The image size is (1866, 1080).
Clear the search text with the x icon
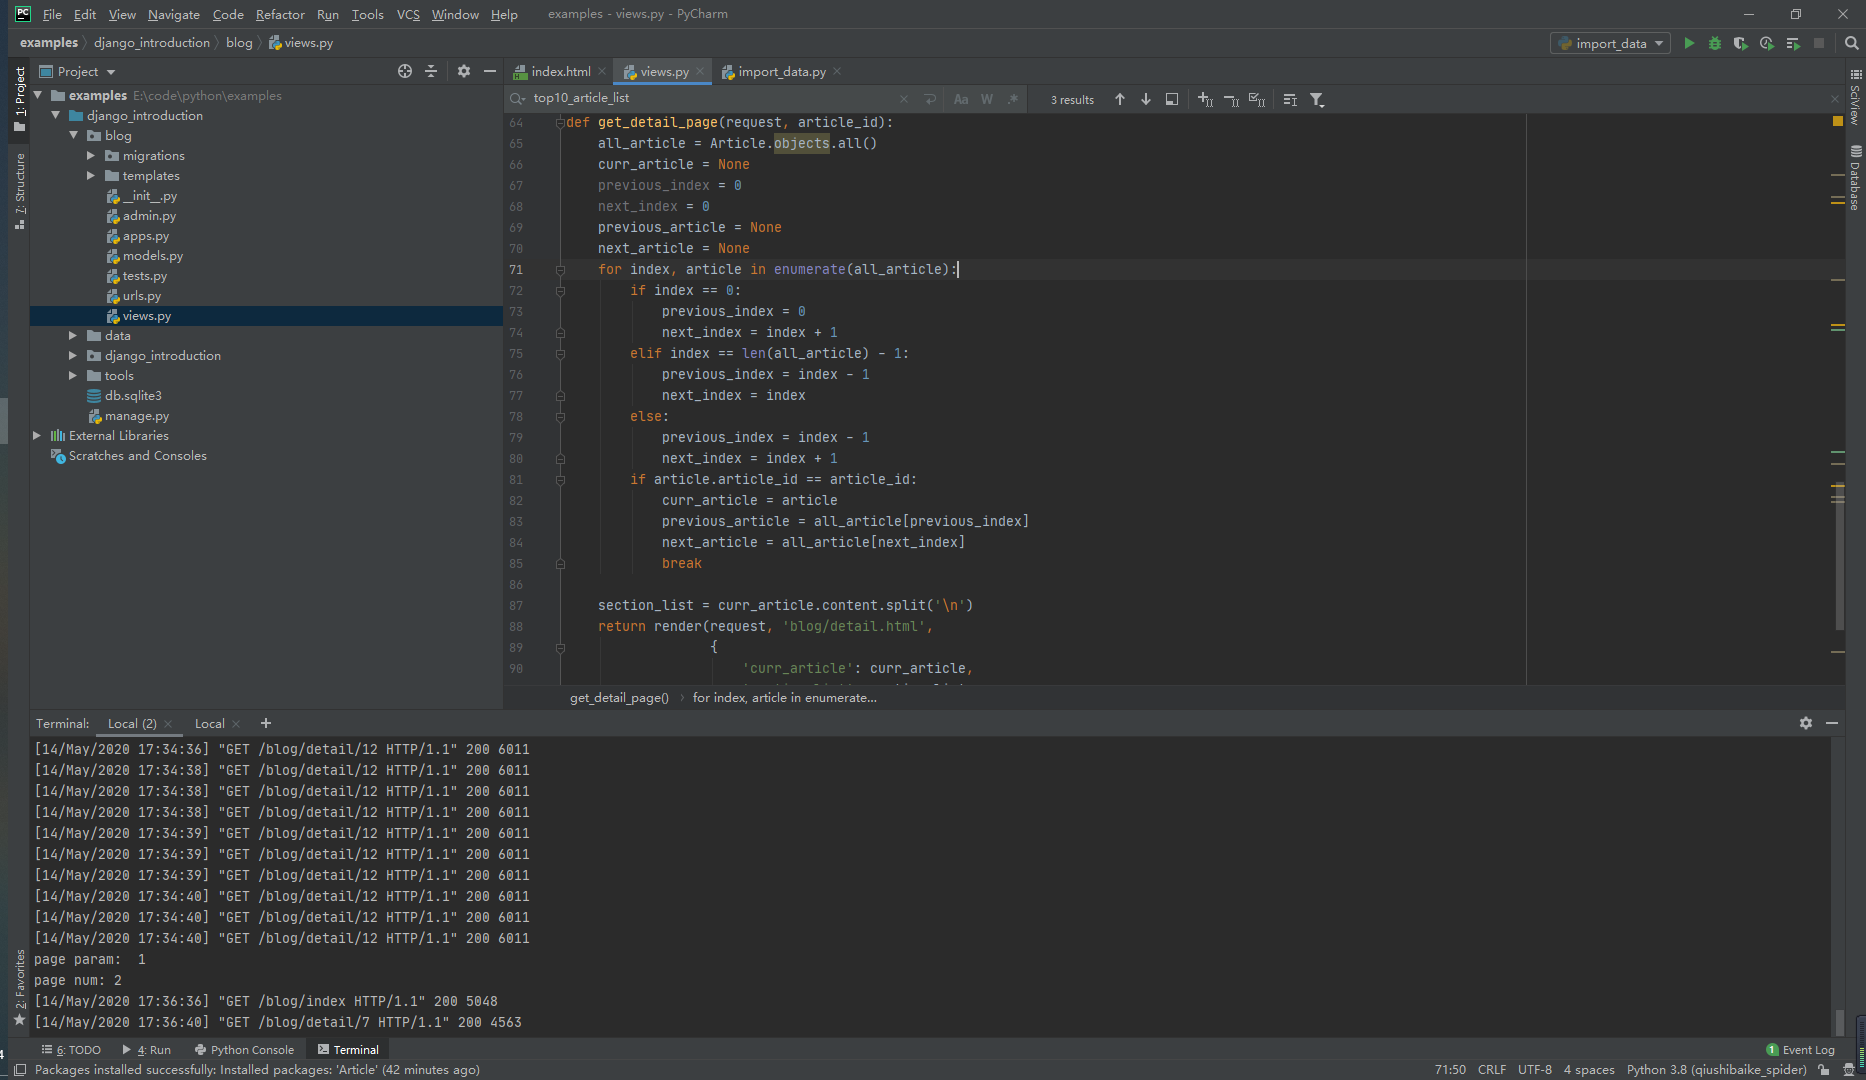click(904, 99)
